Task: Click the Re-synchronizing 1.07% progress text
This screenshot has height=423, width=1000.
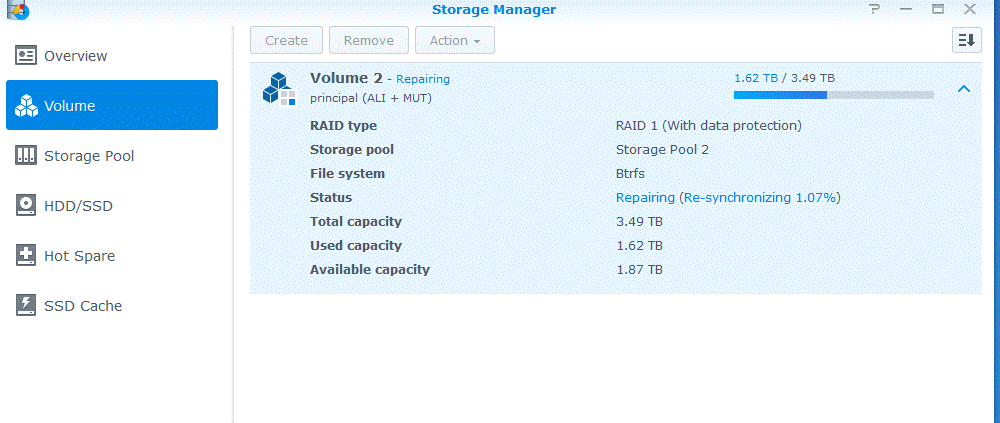Action: click(759, 198)
